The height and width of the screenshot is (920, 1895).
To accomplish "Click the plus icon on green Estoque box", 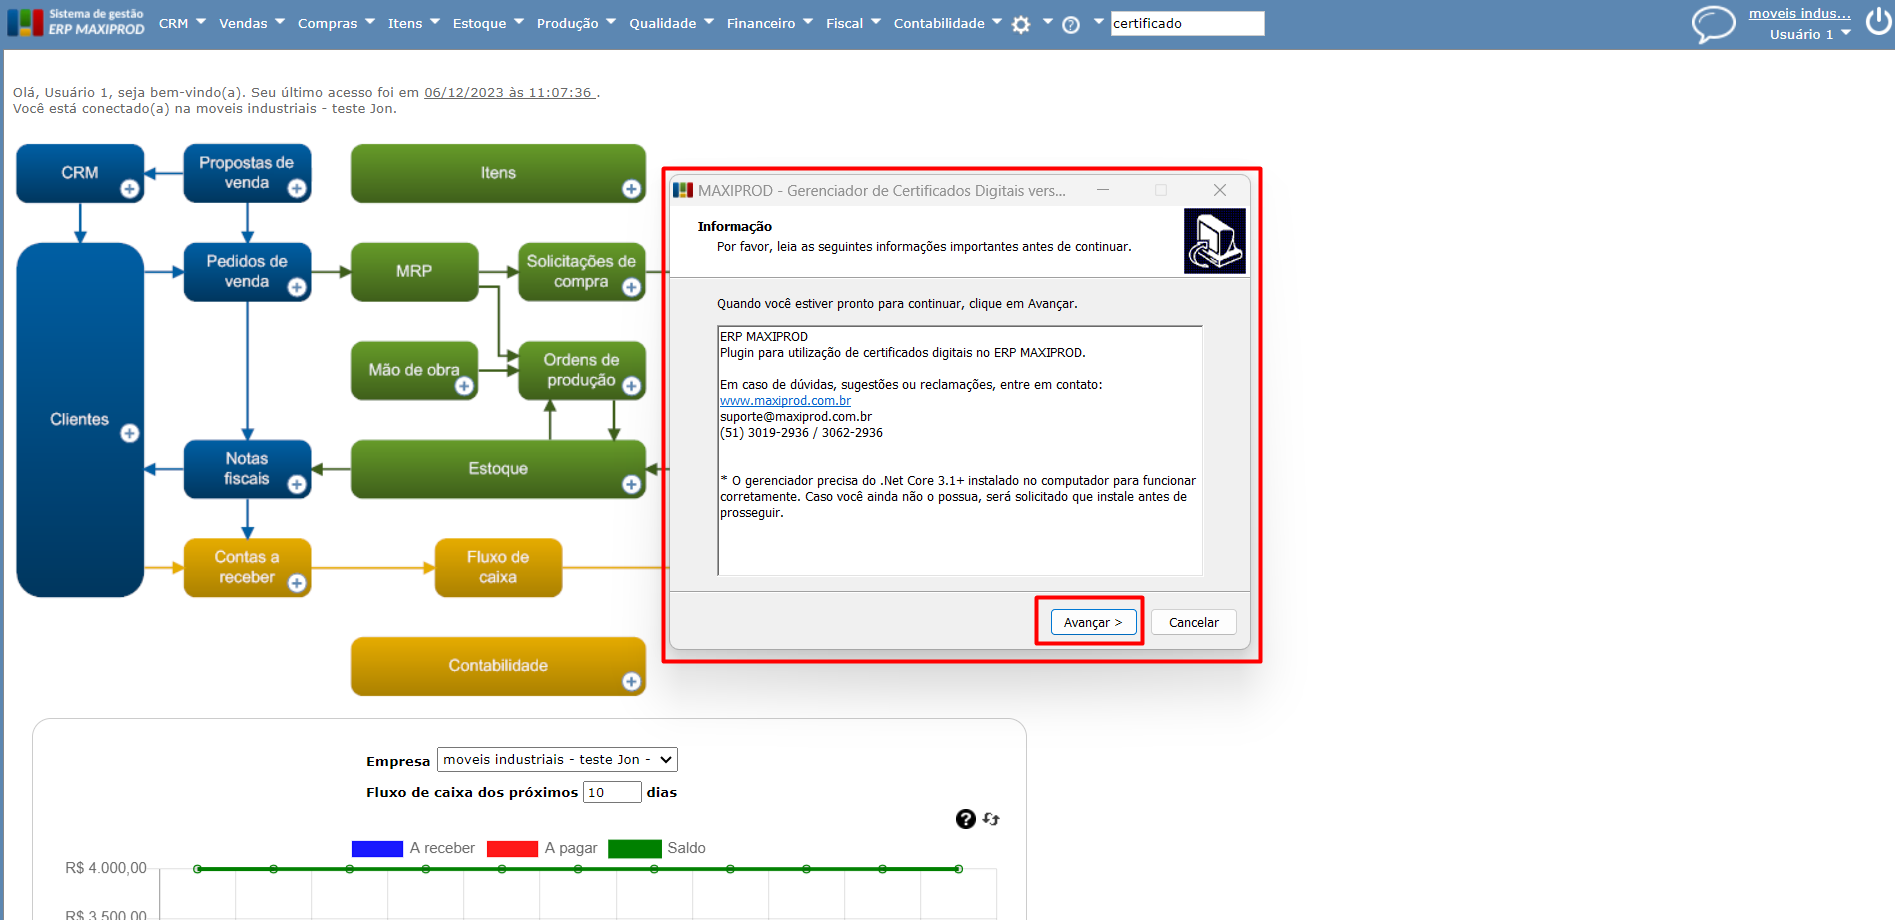I will [631, 485].
